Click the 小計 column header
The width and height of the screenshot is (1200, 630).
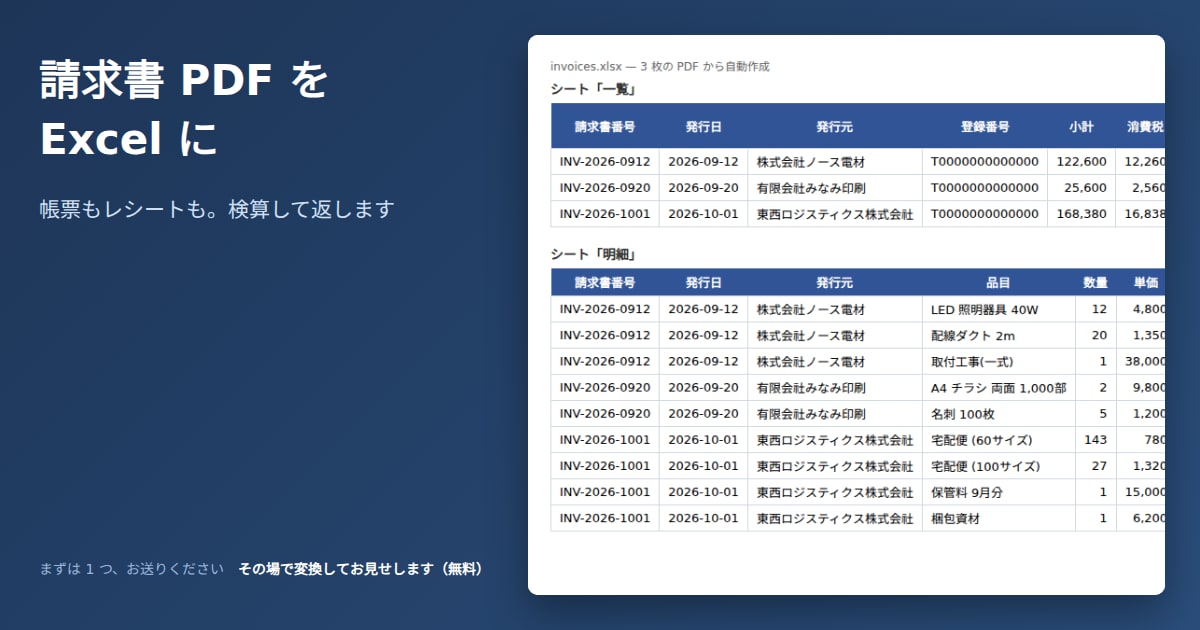pyautogui.click(x=1081, y=127)
